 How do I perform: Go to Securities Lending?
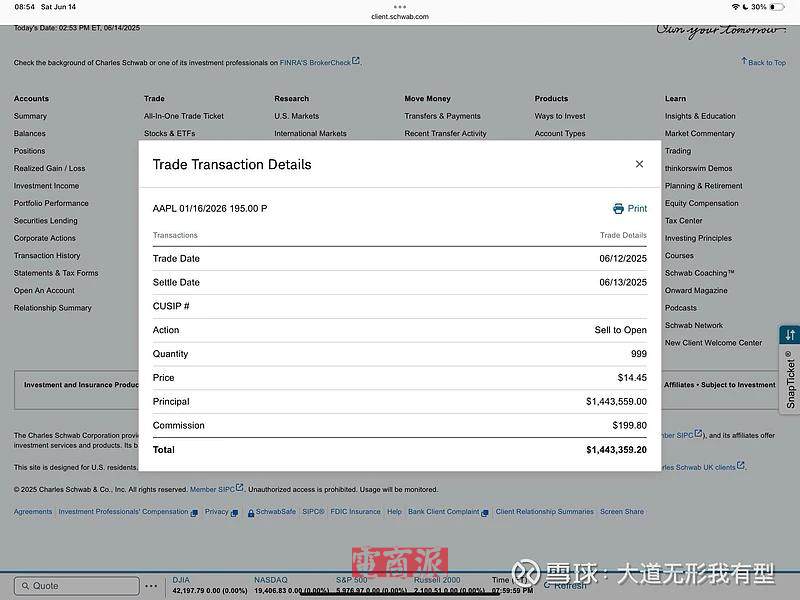click(46, 220)
